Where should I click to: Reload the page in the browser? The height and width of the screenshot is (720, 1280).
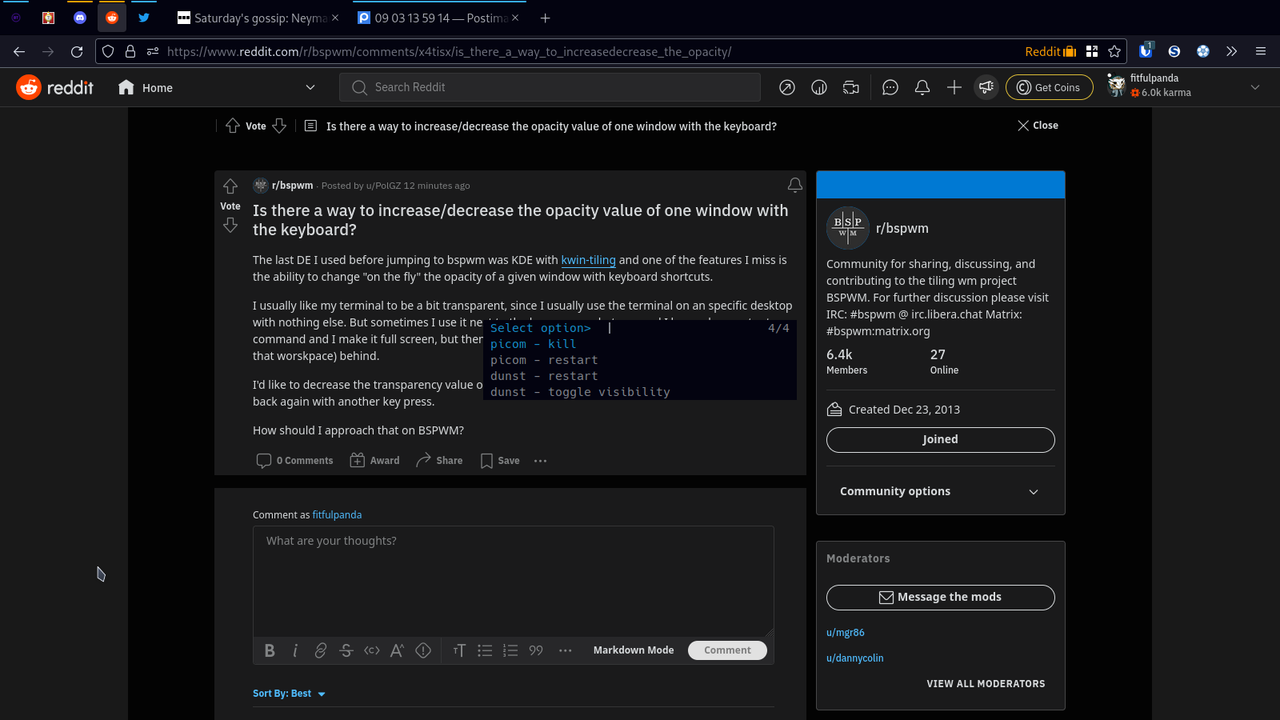77,51
